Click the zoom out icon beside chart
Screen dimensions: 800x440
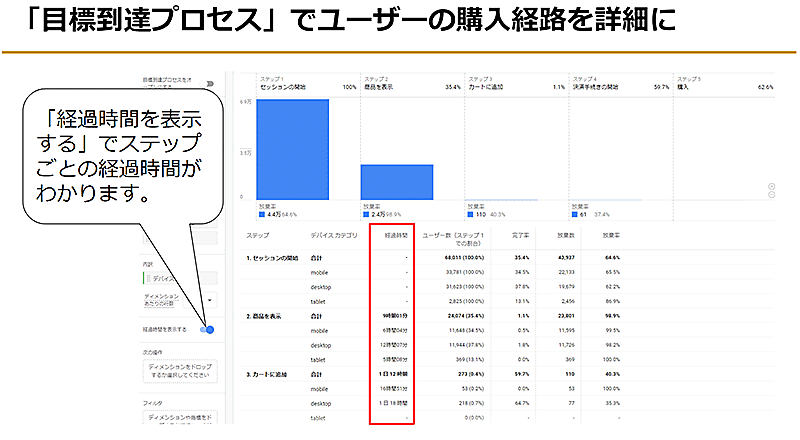[x=770, y=196]
